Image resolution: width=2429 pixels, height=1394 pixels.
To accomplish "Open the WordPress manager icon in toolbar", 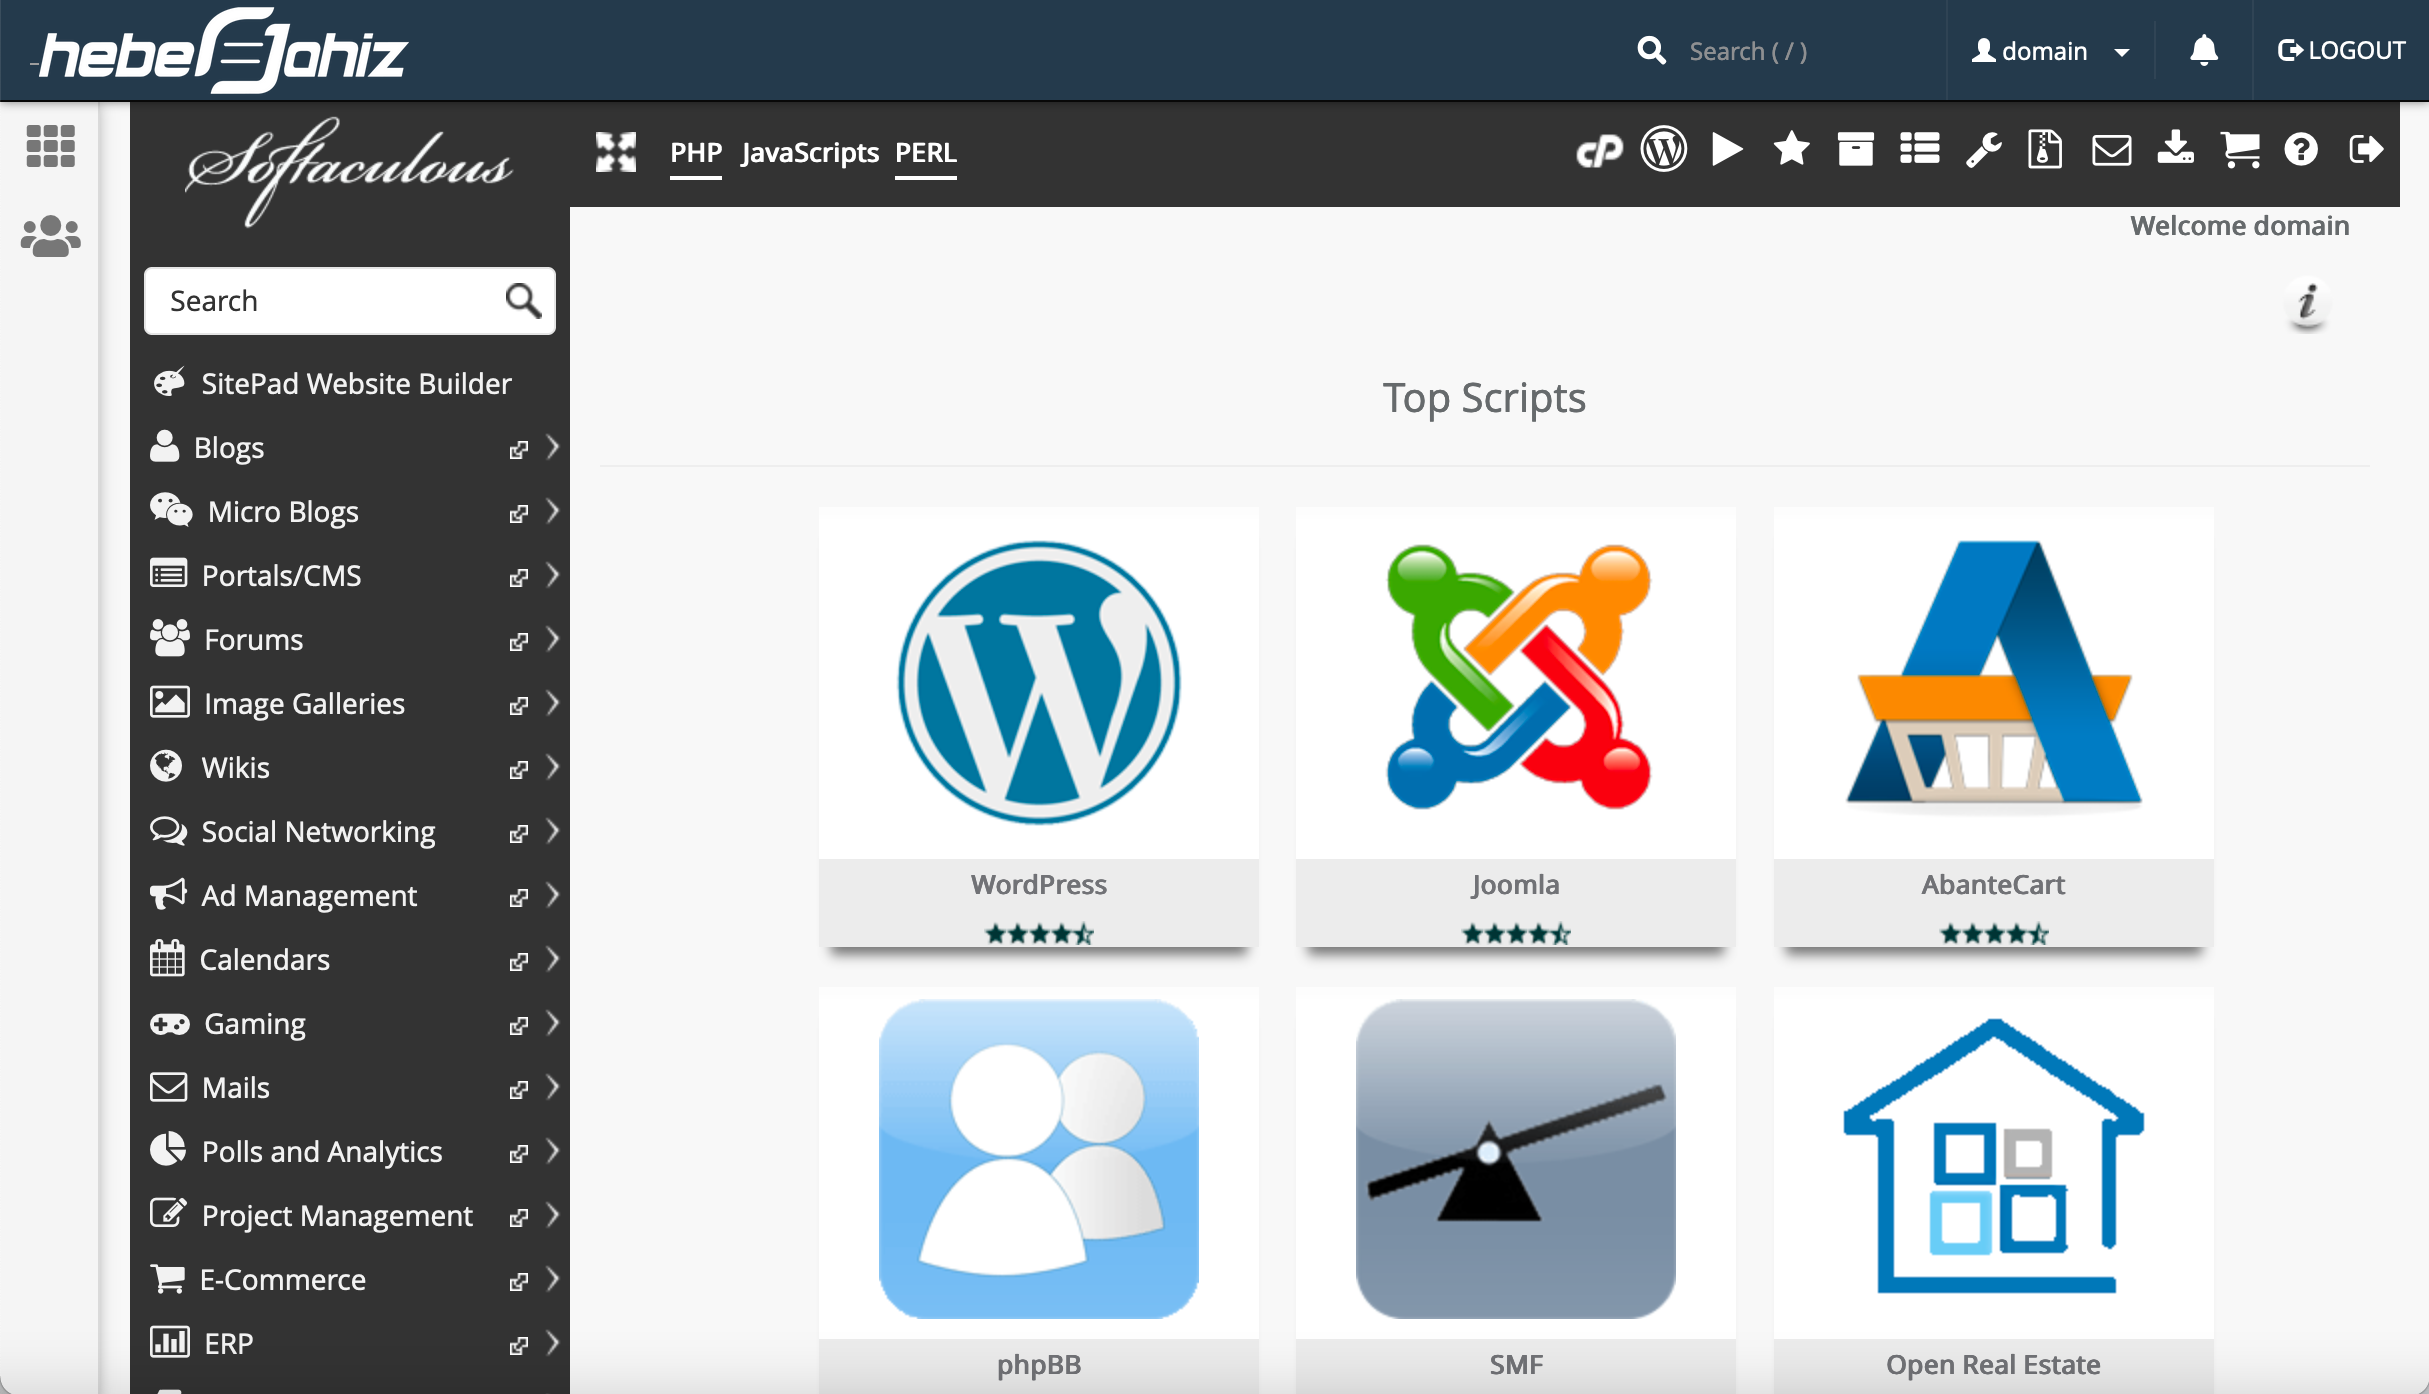I will coord(1664,150).
